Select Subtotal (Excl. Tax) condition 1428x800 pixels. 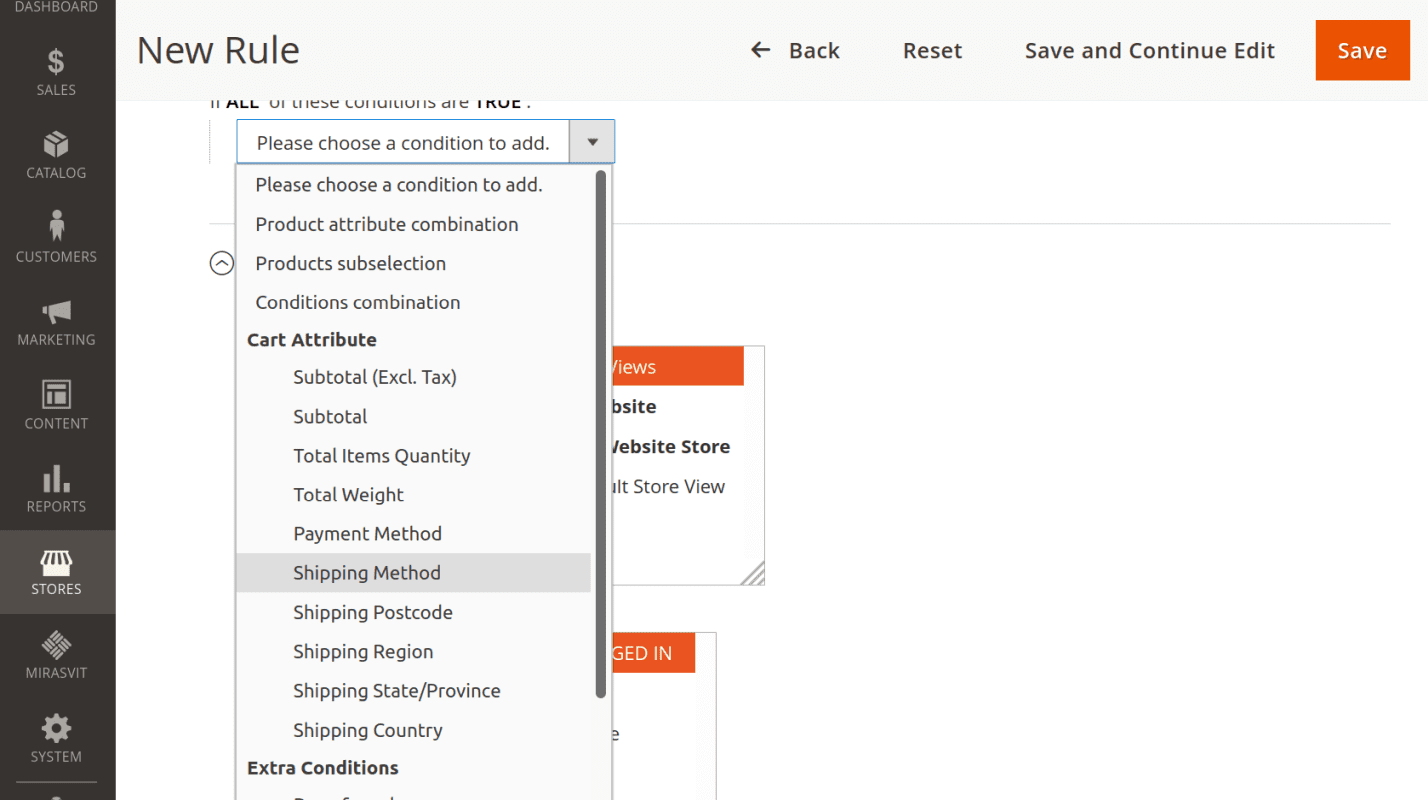click(414, 377)
